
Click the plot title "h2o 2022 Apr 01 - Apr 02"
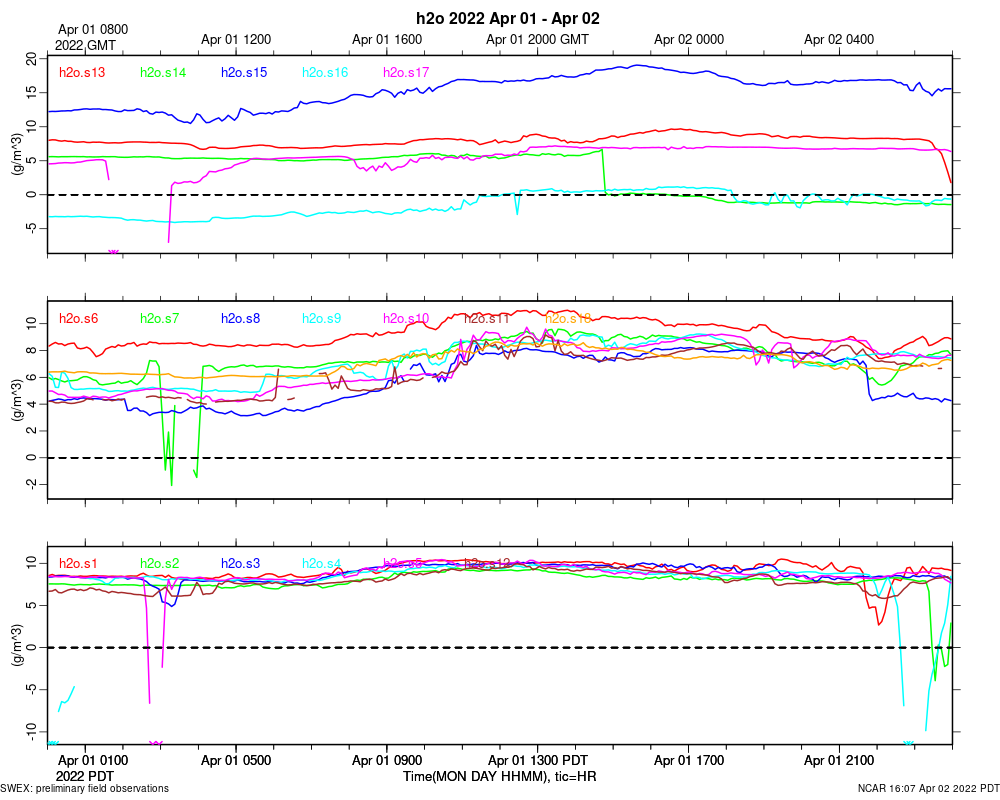pos(508,19)
